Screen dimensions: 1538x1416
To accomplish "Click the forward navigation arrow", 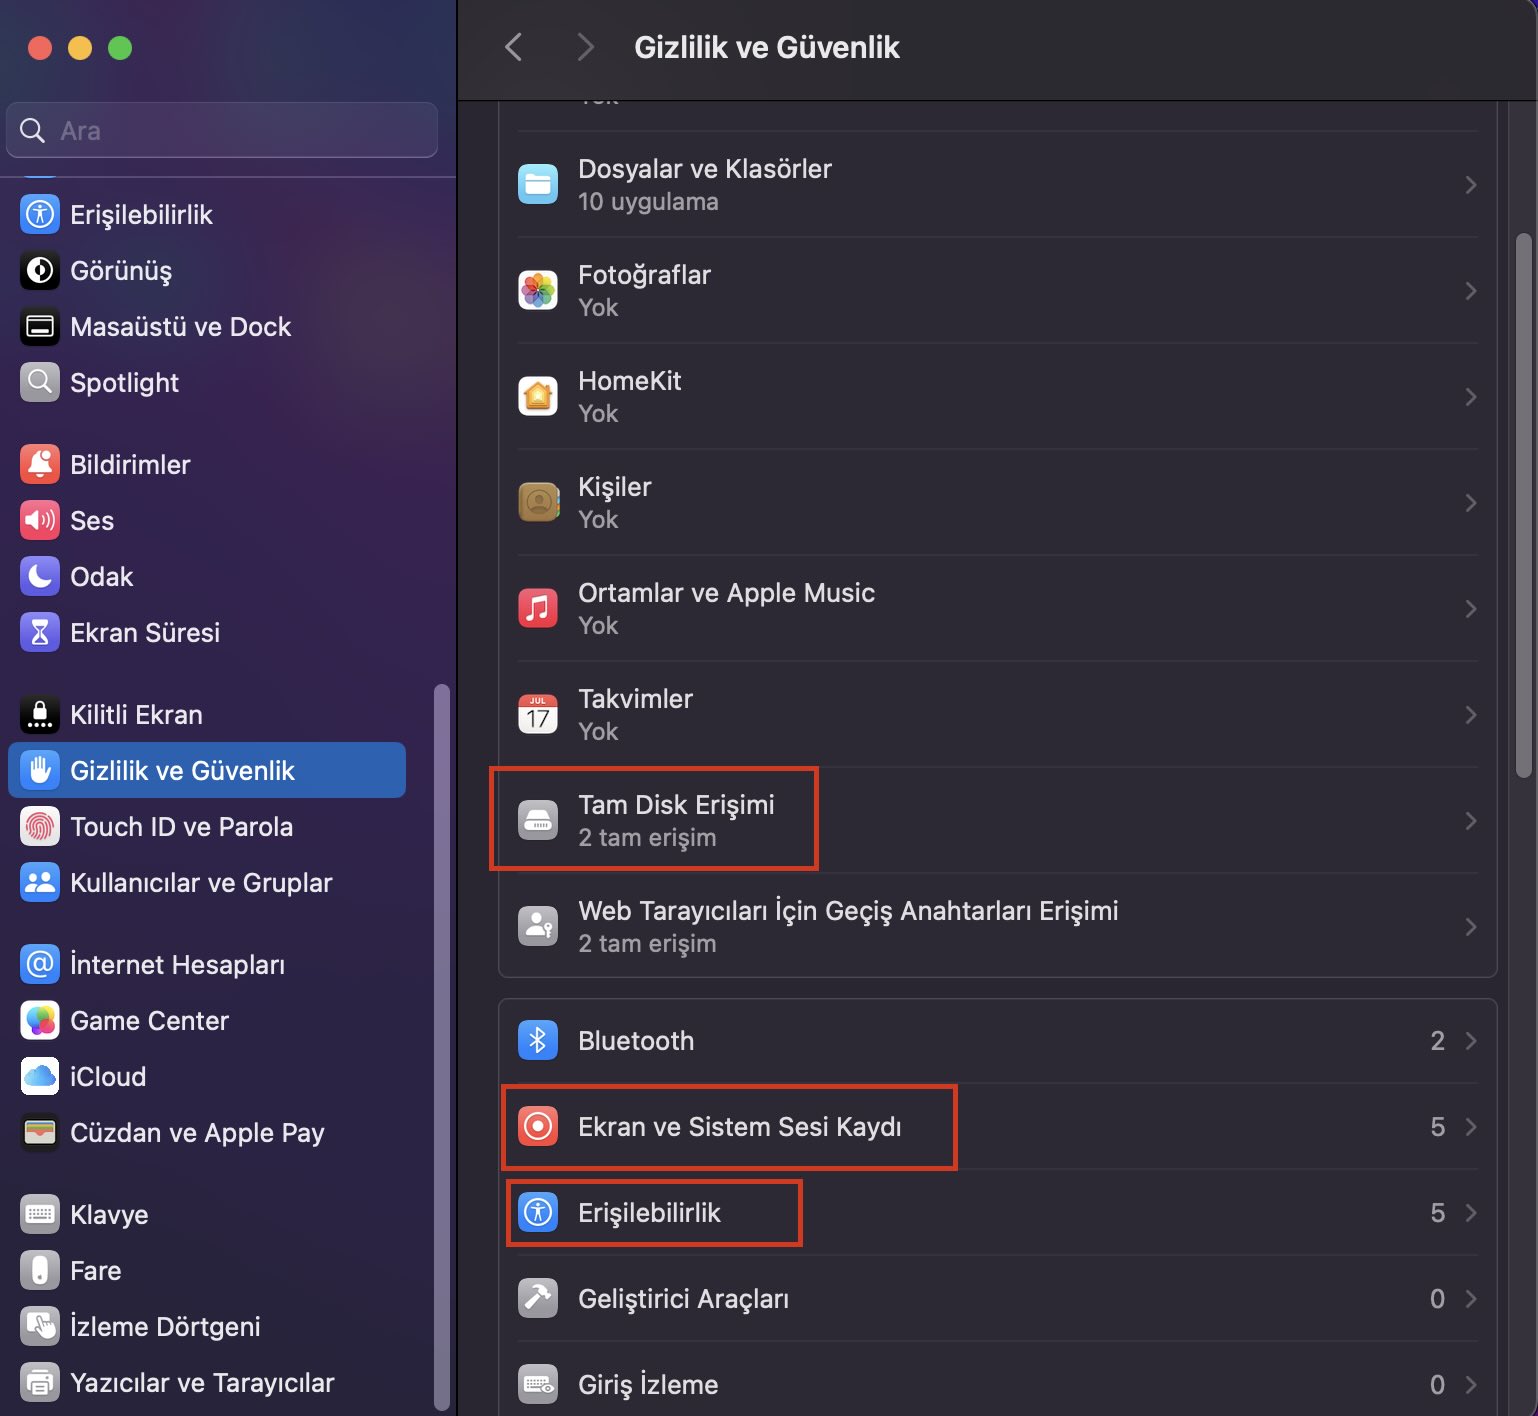I will click(586, 47).
